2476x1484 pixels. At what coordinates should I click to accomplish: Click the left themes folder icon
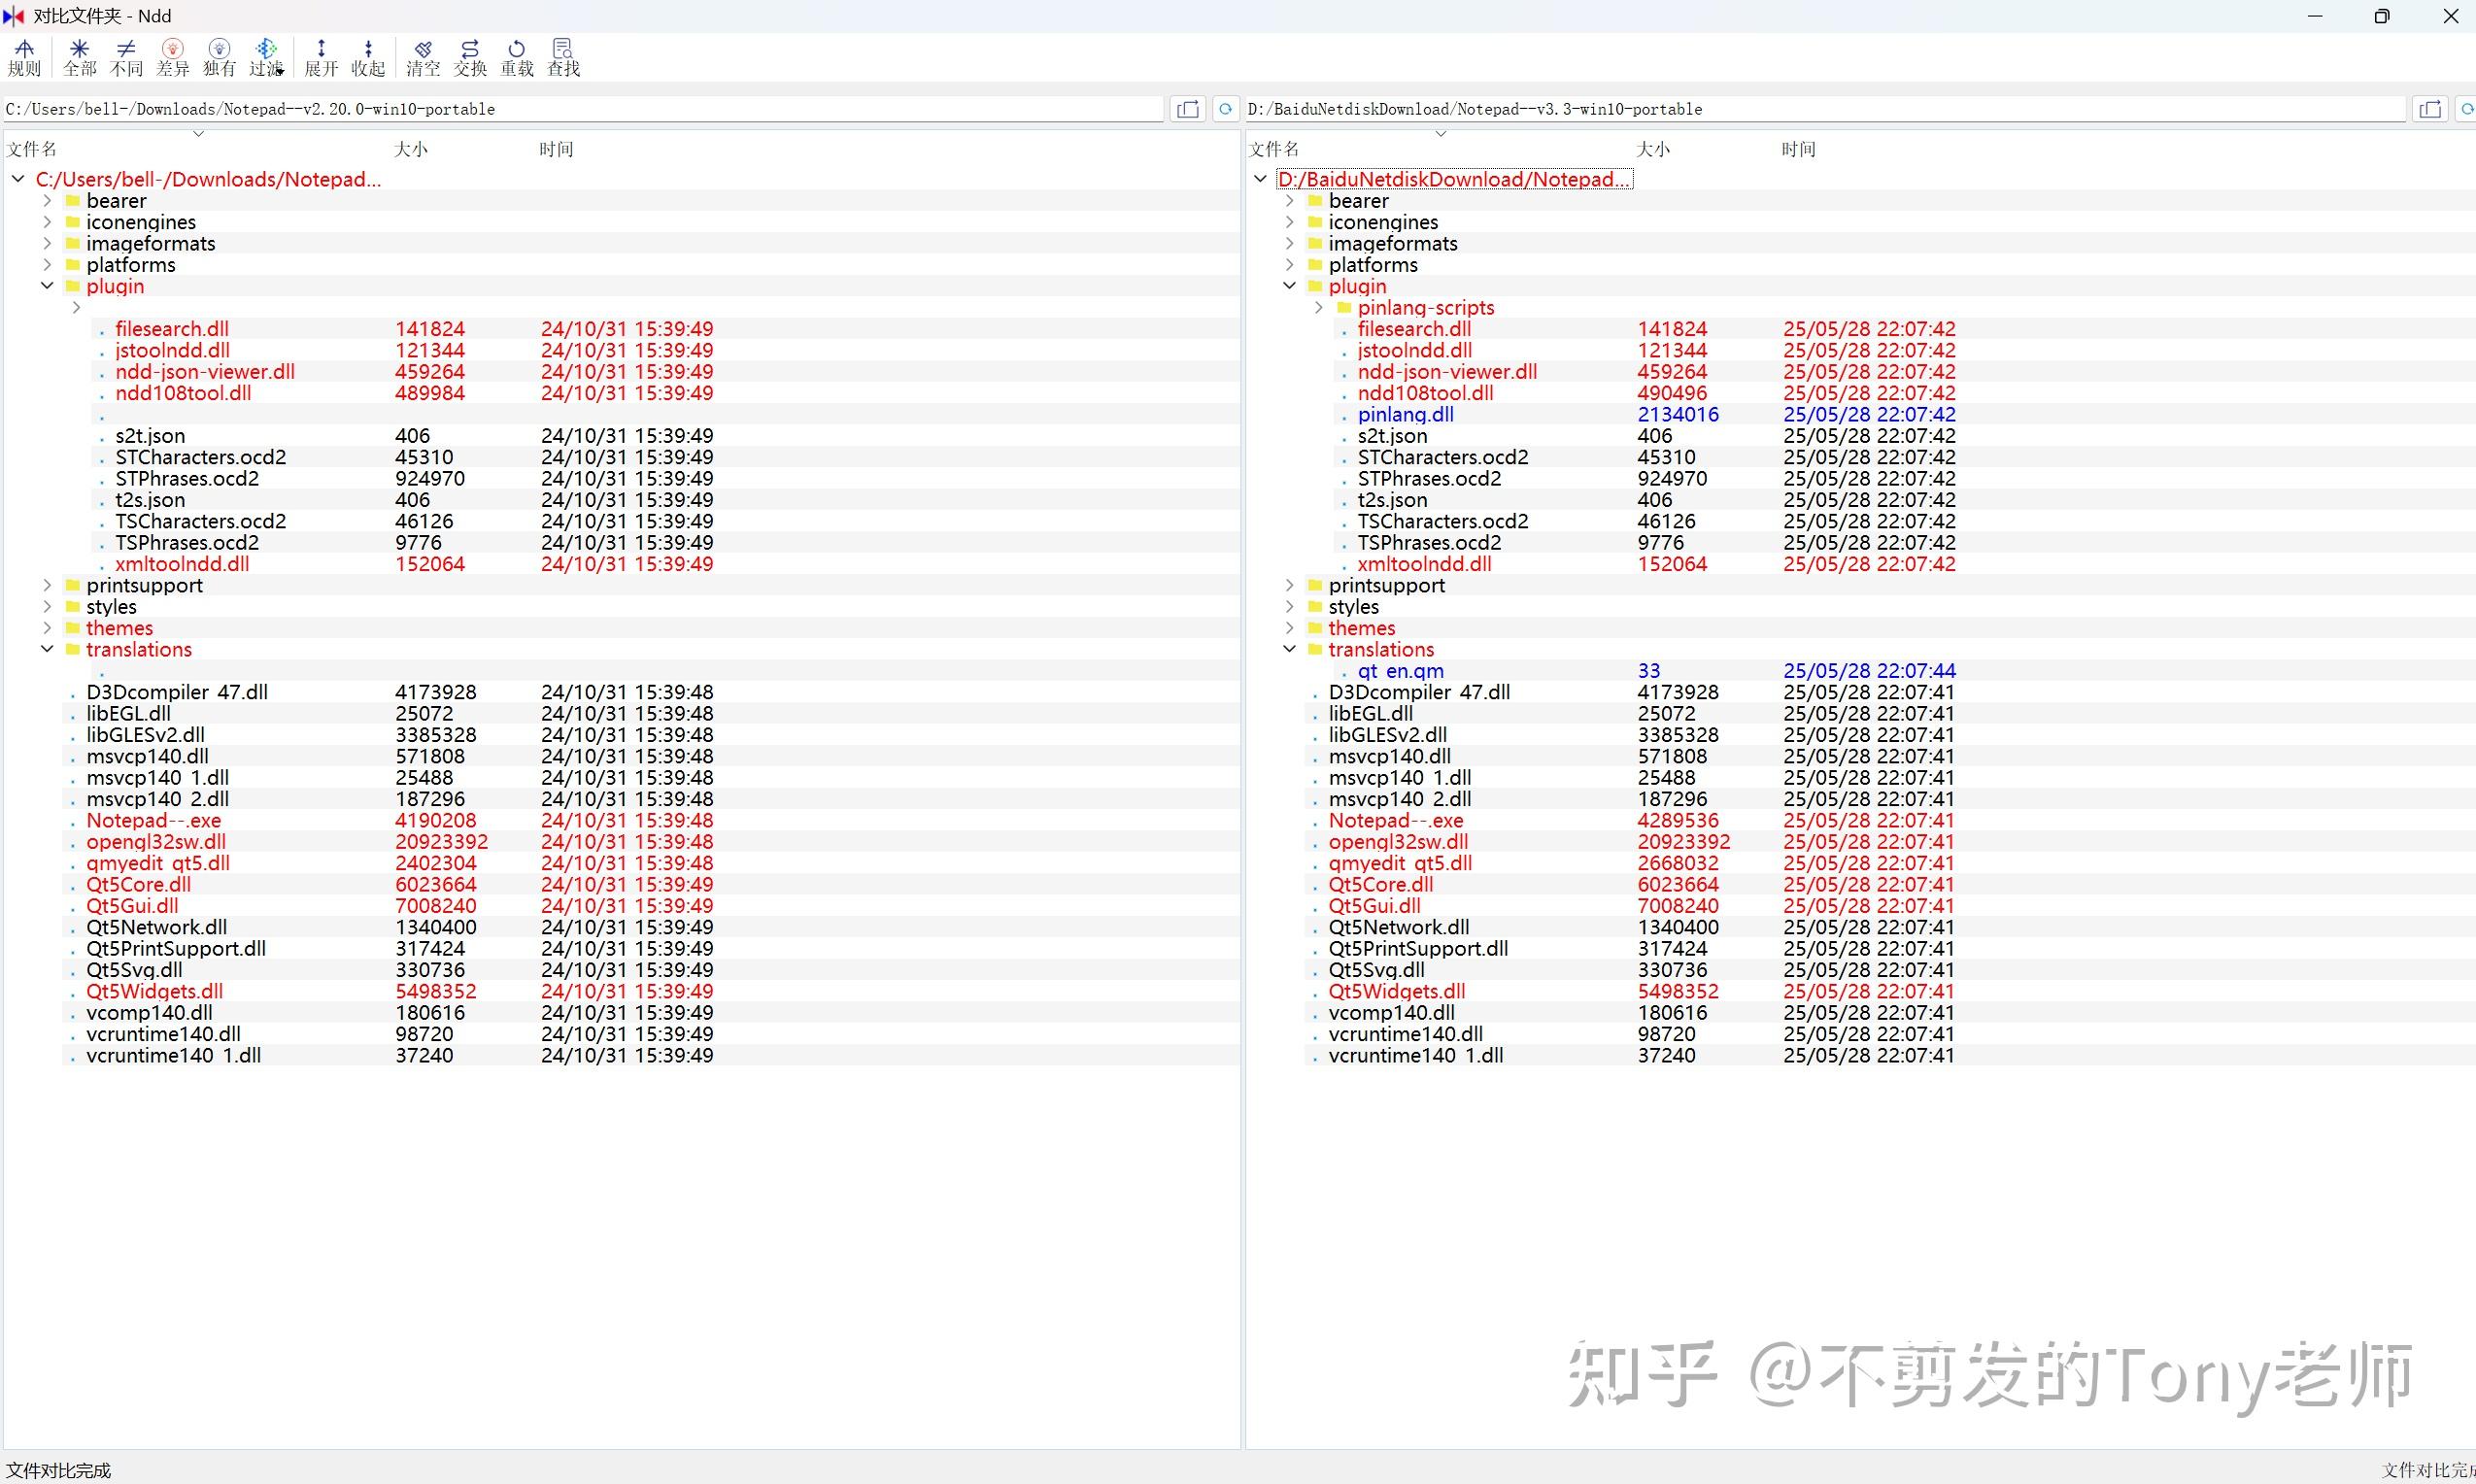click(x=72, y=628)
